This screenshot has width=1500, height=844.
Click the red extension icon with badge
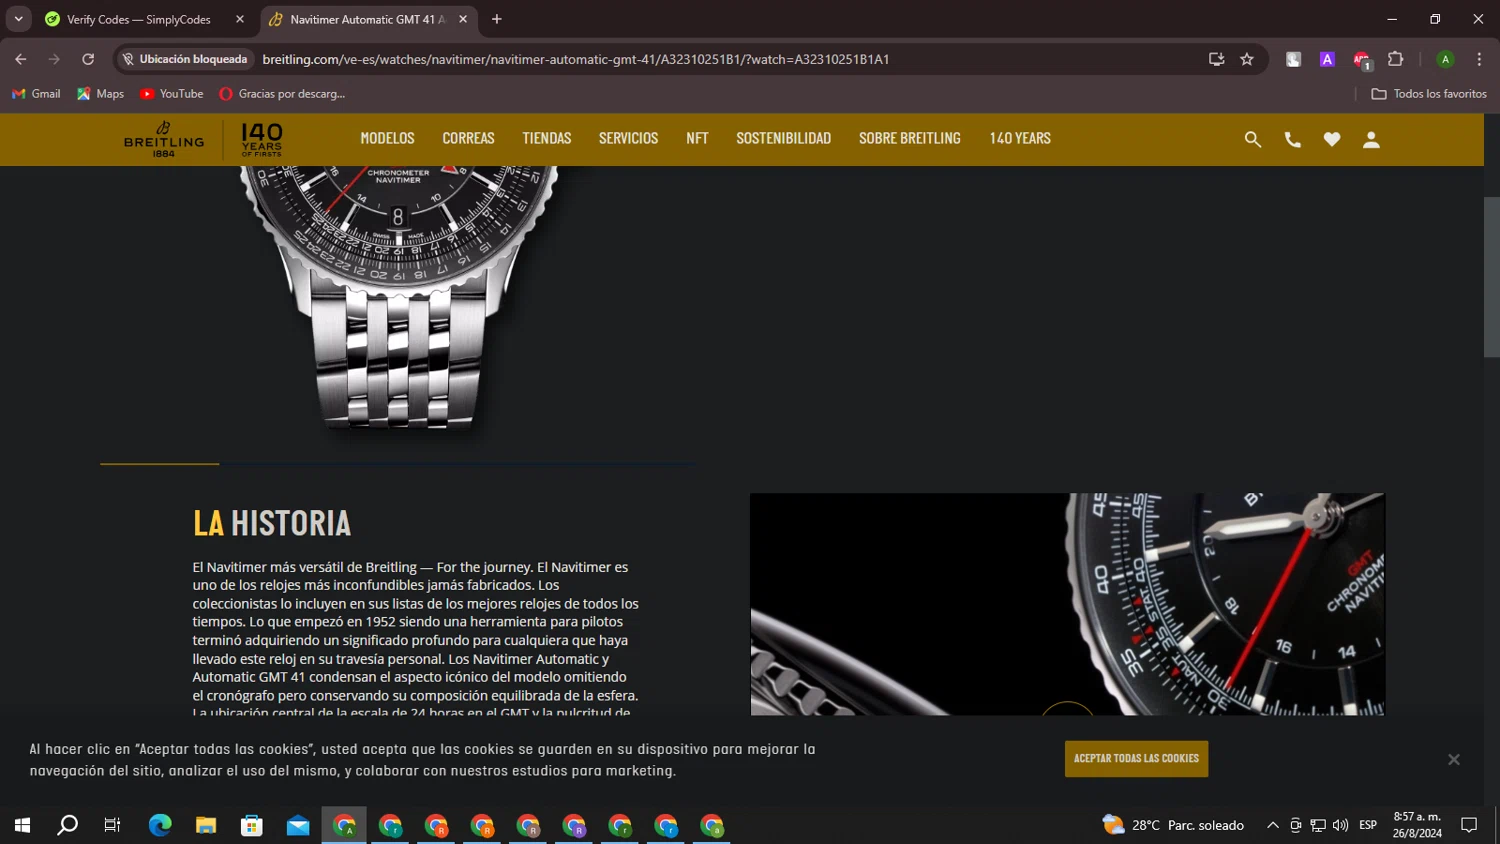point(1361,60)
